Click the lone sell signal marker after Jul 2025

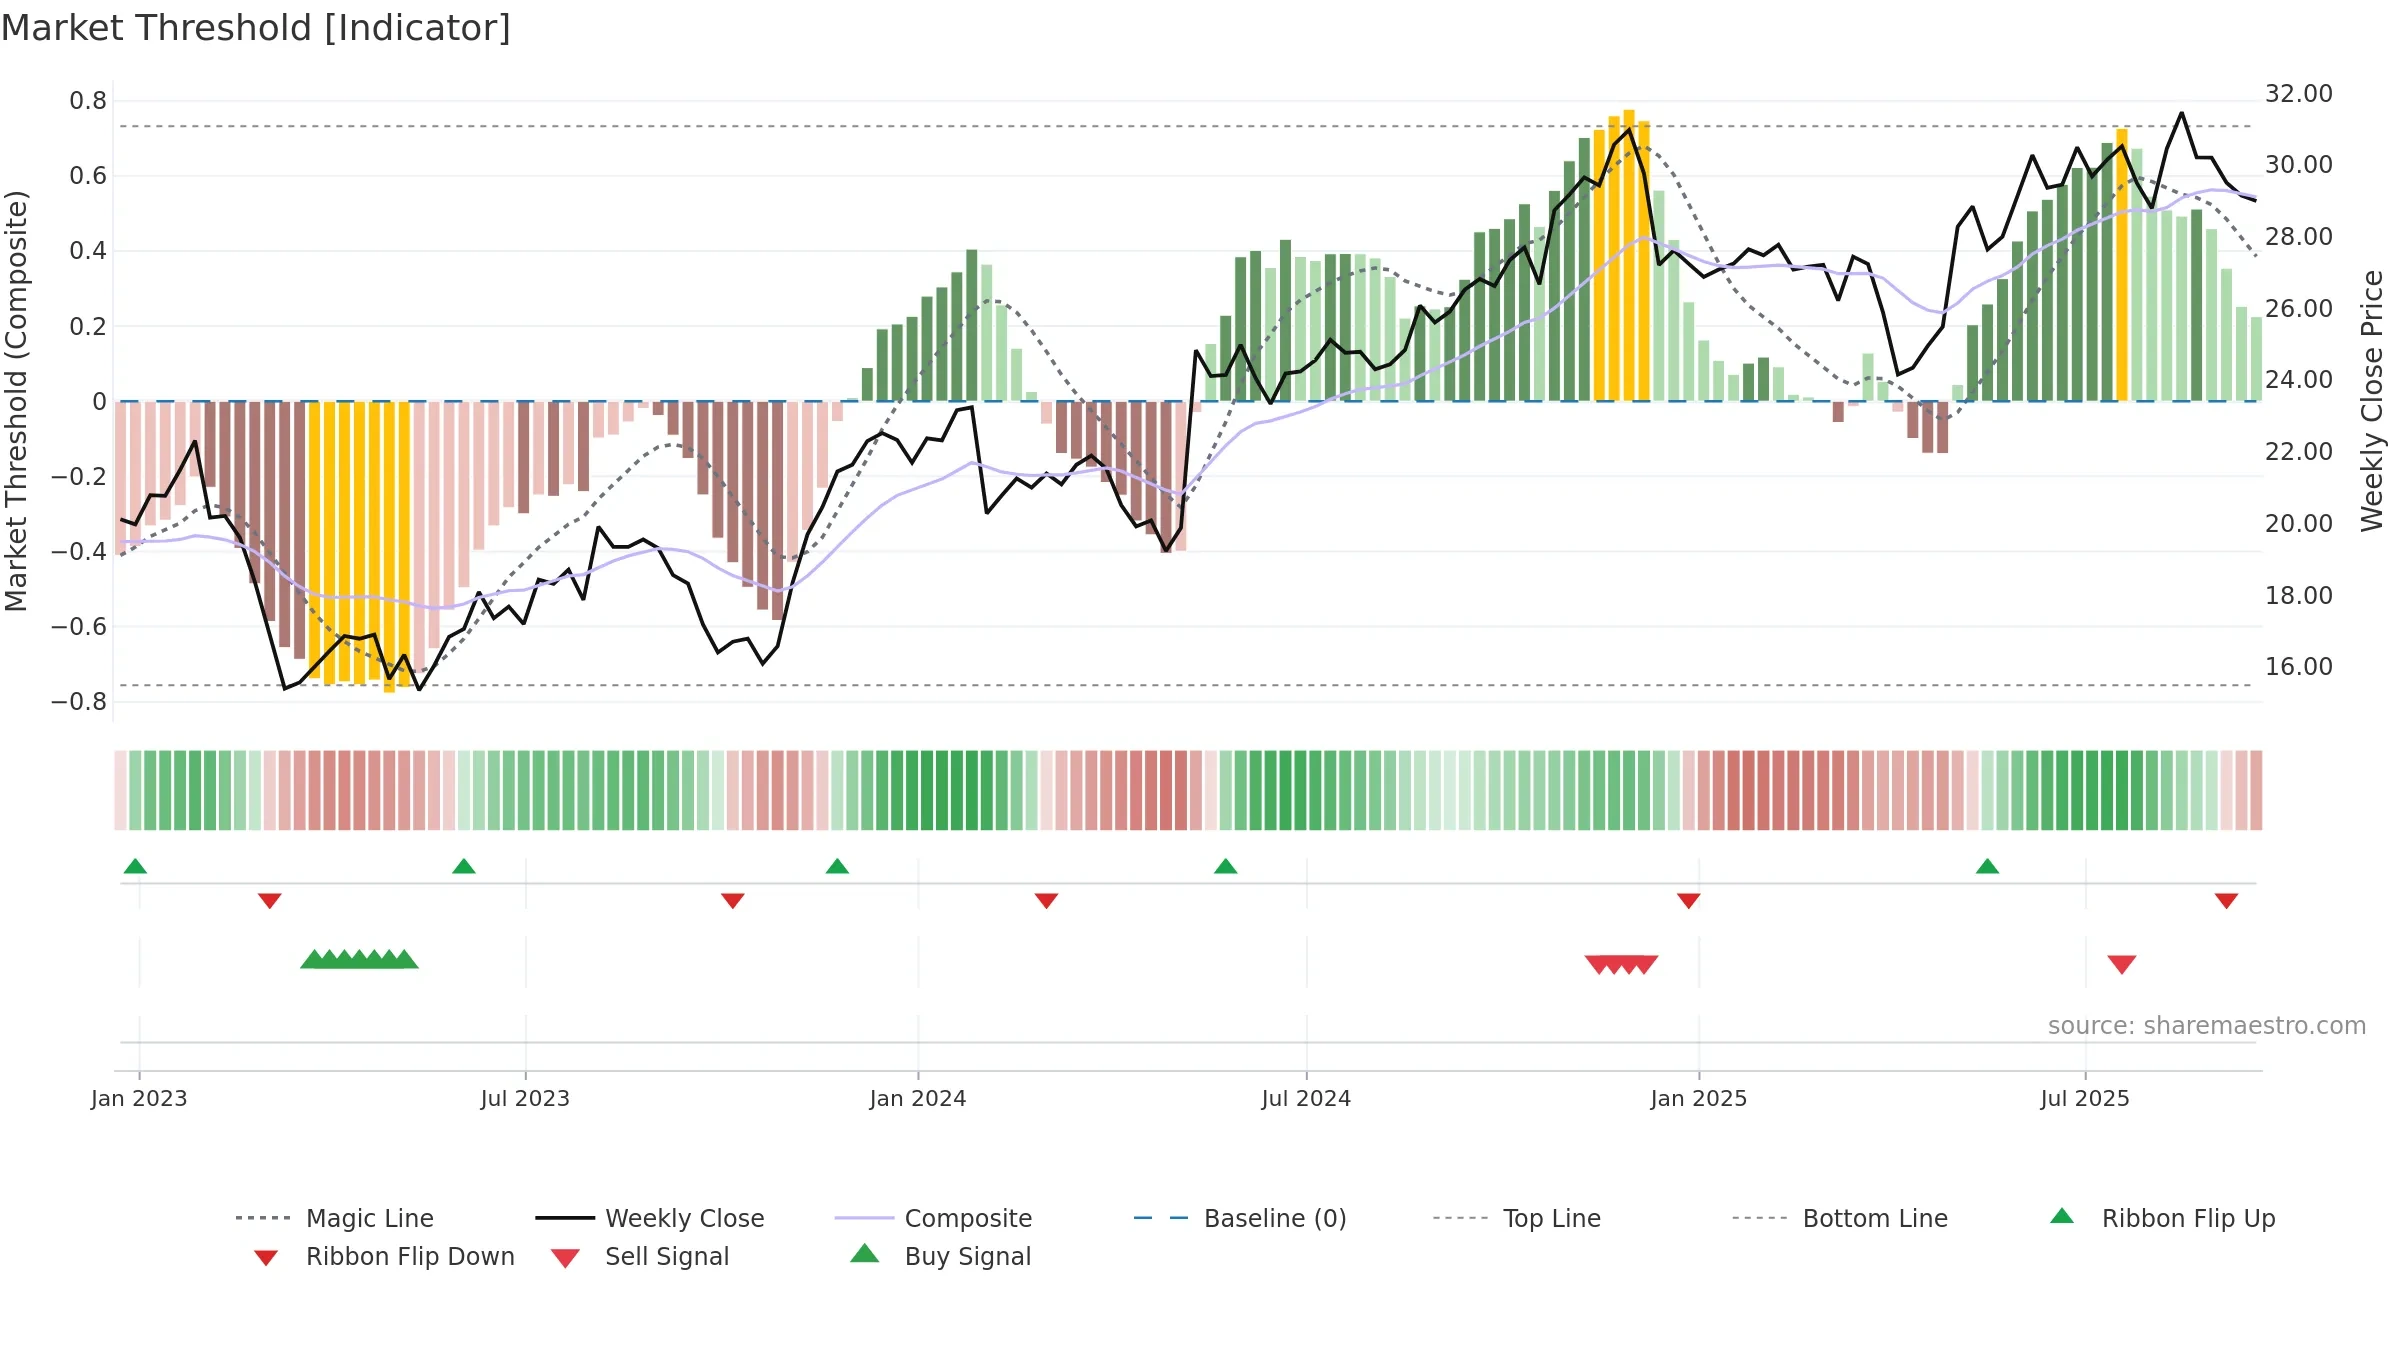pos(2122,965)
